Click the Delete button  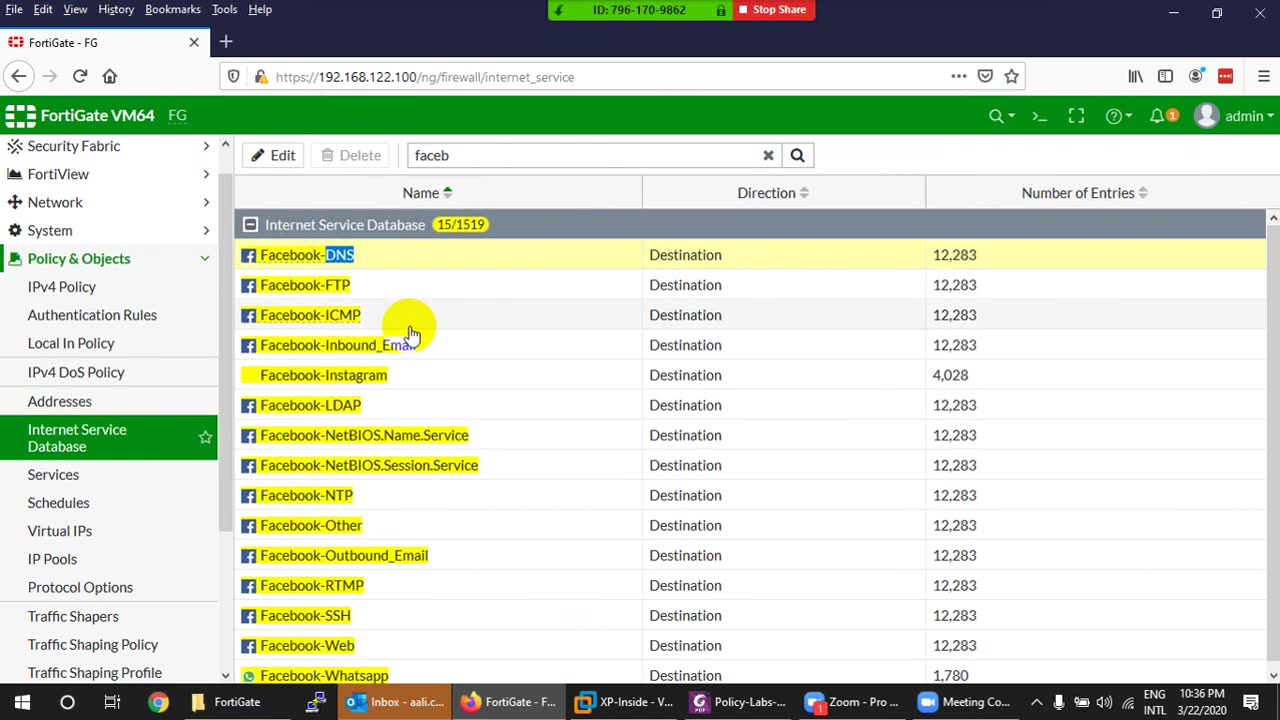pyautogui.click(x=351, y=155)
